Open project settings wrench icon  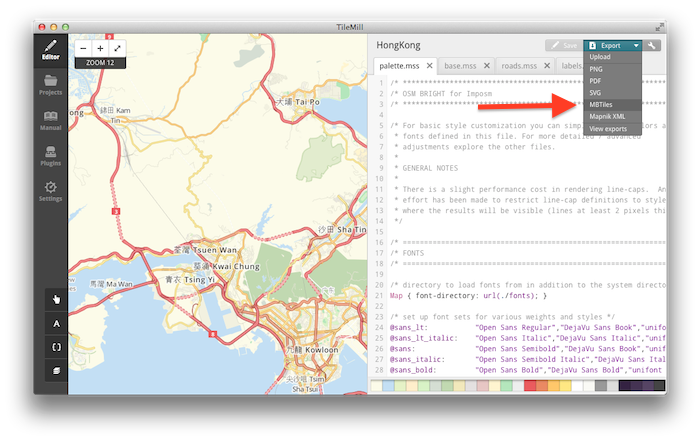point(652,46)
